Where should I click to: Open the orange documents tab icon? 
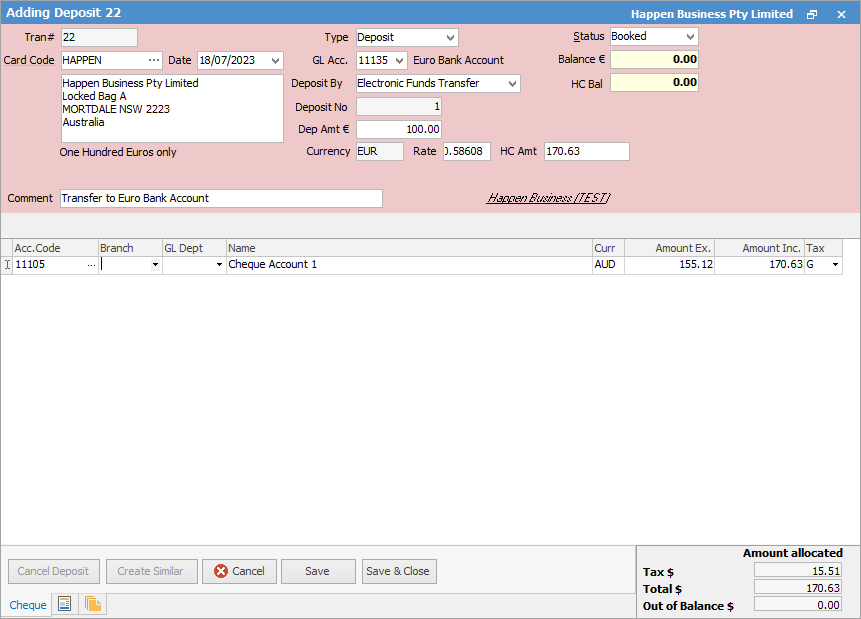pos(93,604)
